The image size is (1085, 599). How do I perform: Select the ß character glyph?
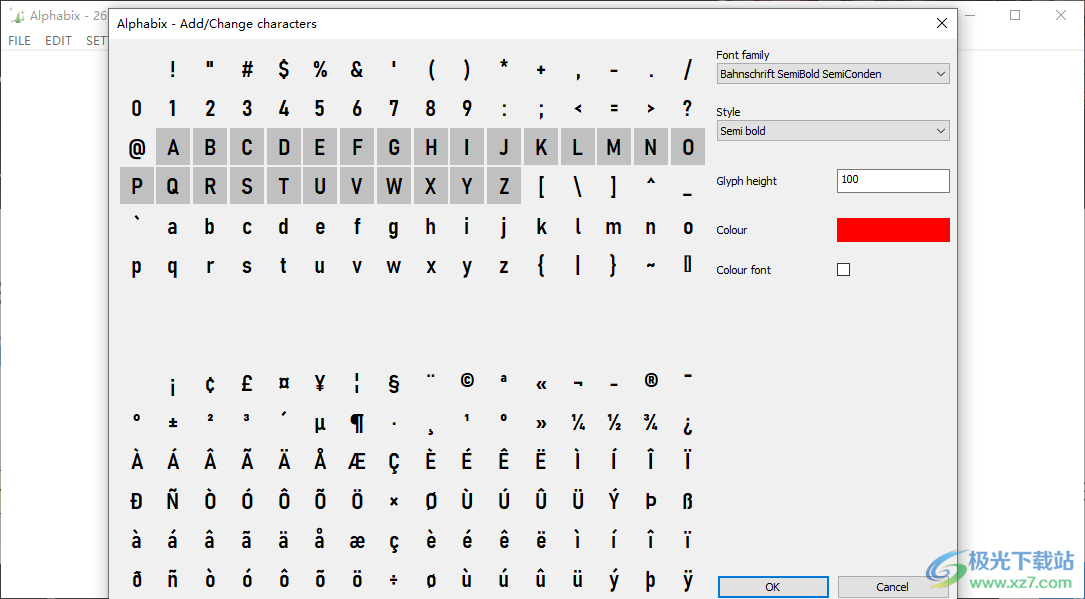click(687, 500)
